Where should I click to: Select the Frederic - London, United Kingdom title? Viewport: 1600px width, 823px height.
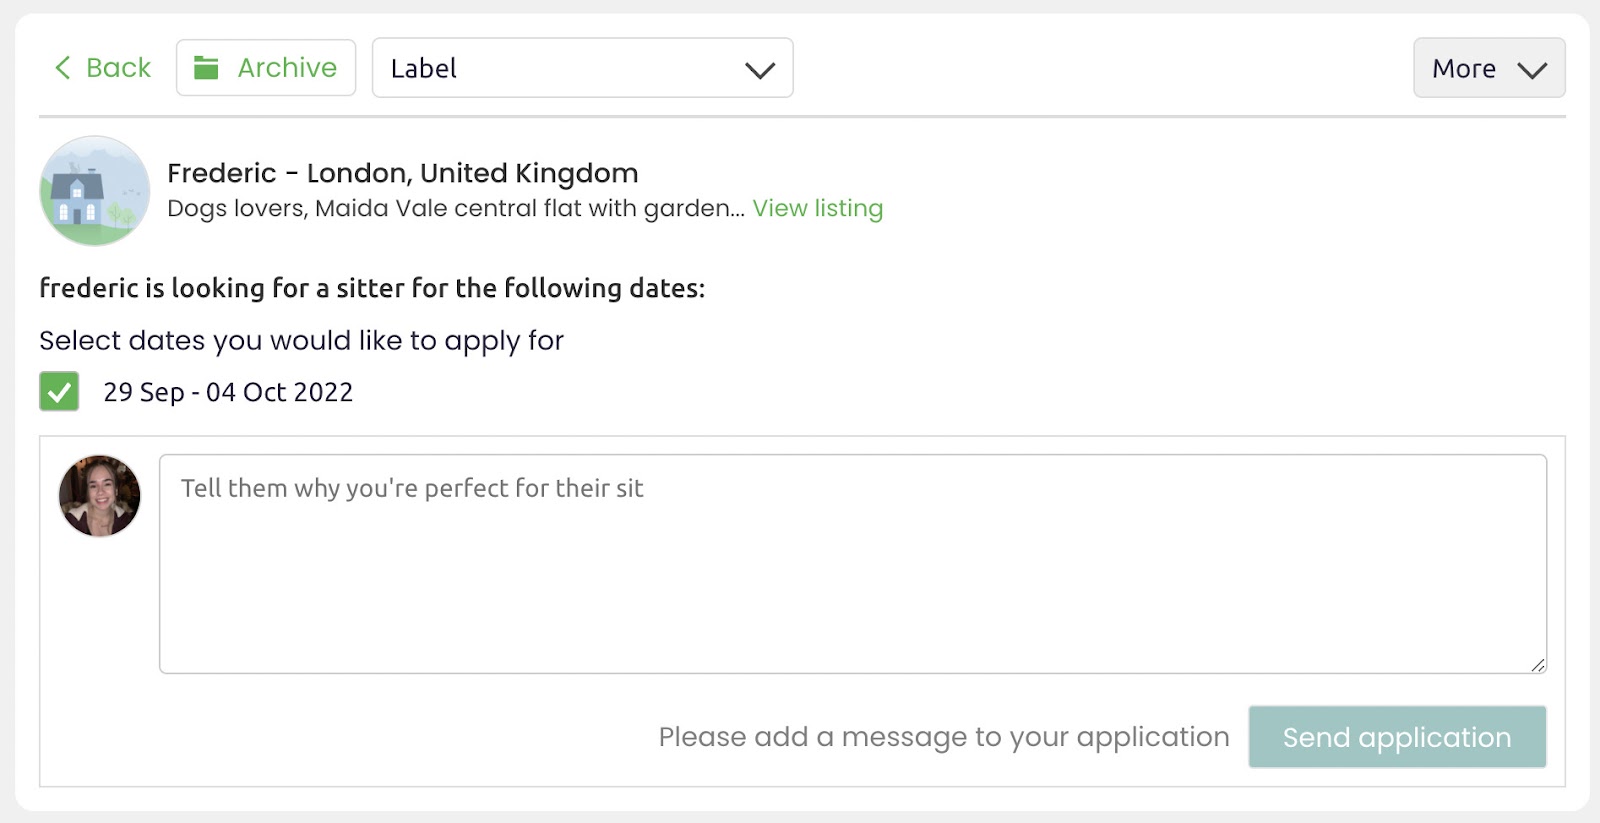(402, 173)
